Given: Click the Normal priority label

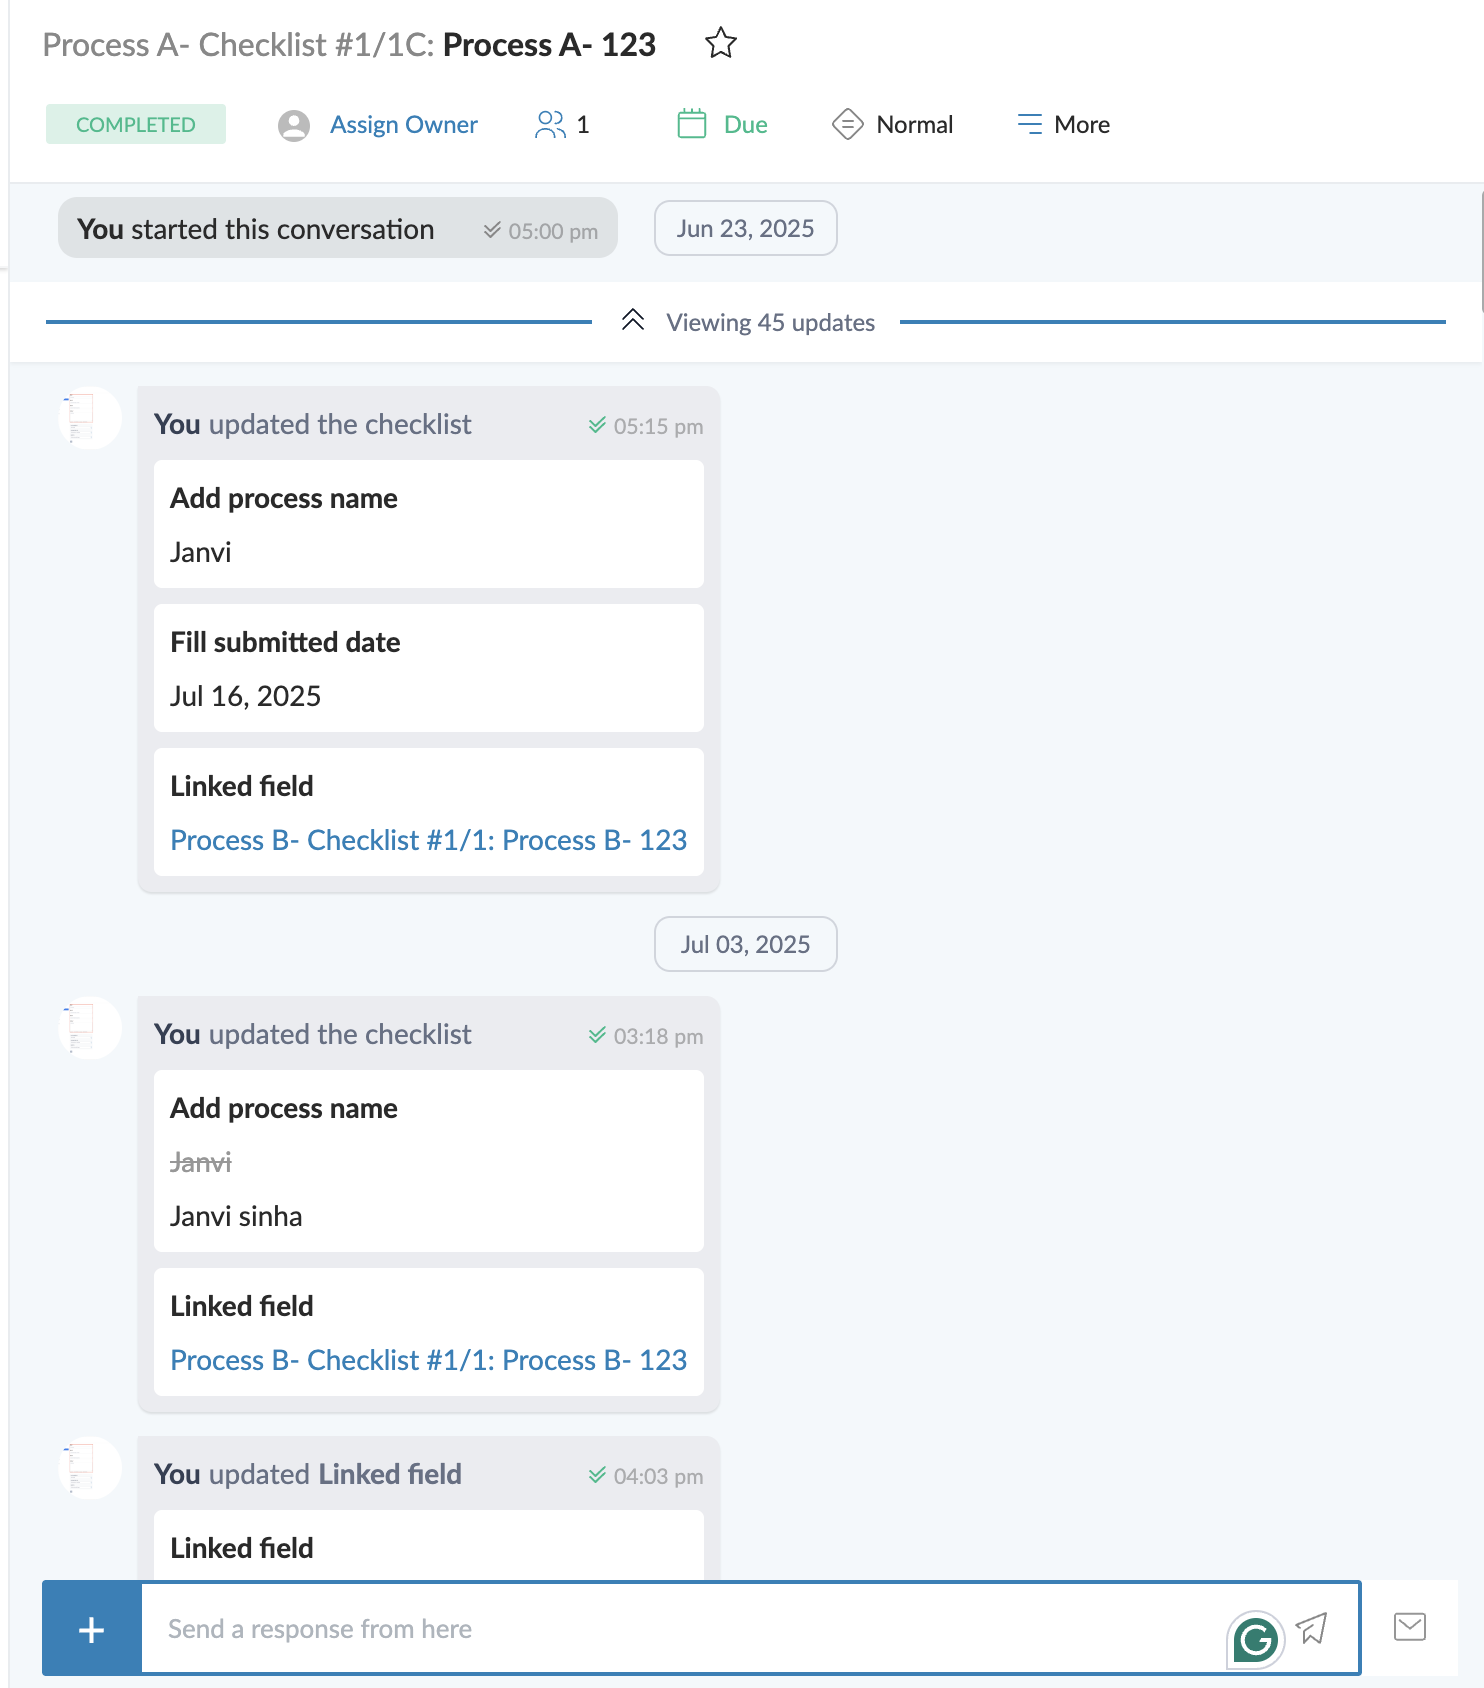Looking at the screenshot, I should [914, 124].
